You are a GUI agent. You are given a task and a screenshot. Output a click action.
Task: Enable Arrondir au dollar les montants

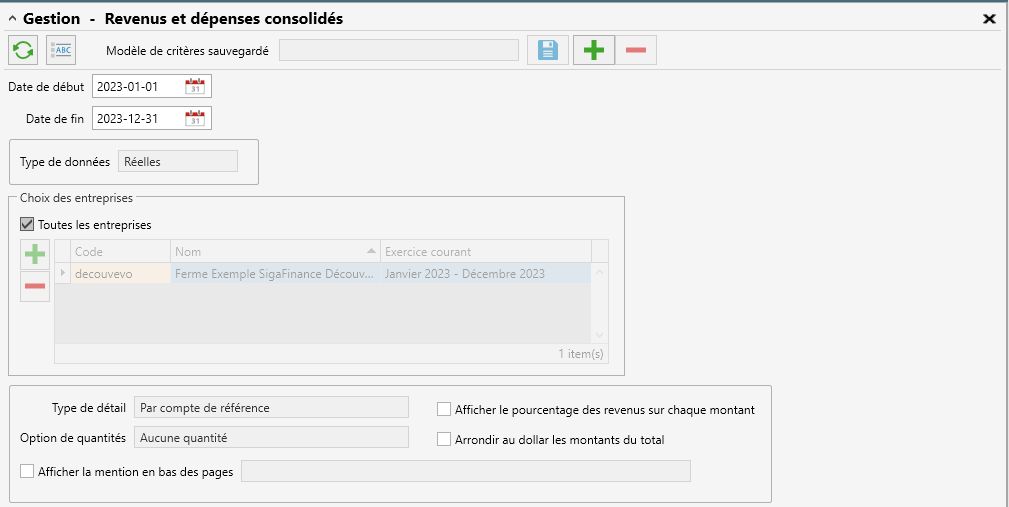click(443, 439)
